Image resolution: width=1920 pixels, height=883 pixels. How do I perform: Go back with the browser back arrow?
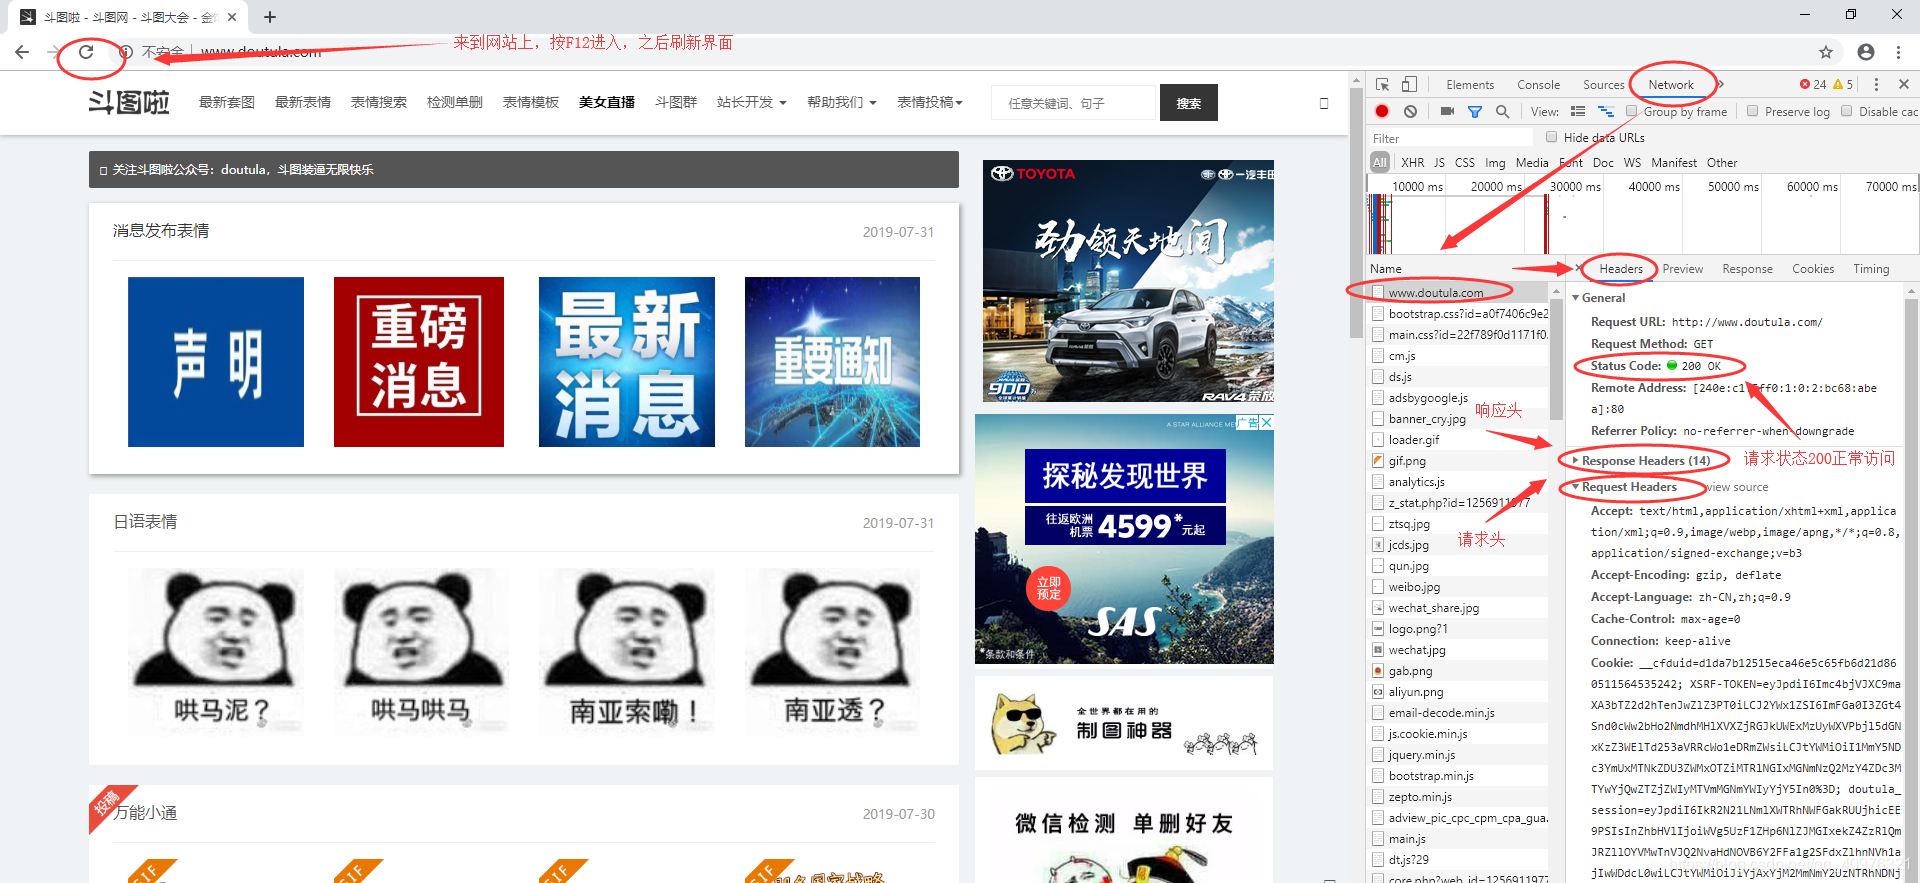[x=22, y=52]
